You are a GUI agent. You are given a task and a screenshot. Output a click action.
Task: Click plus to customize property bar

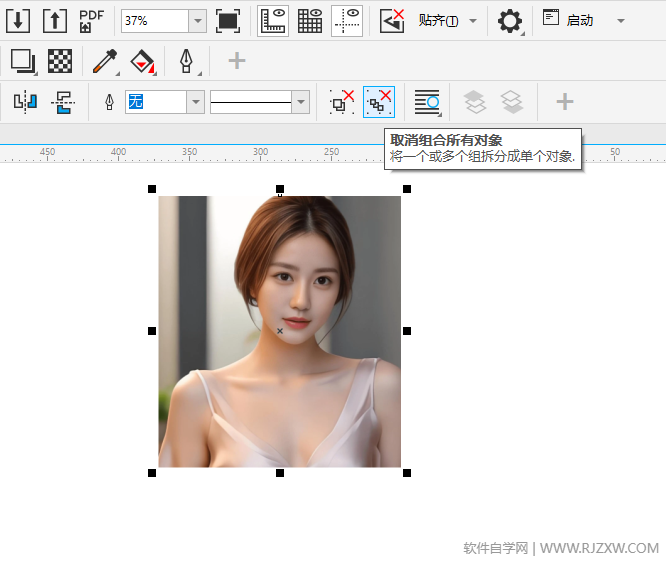564,102
